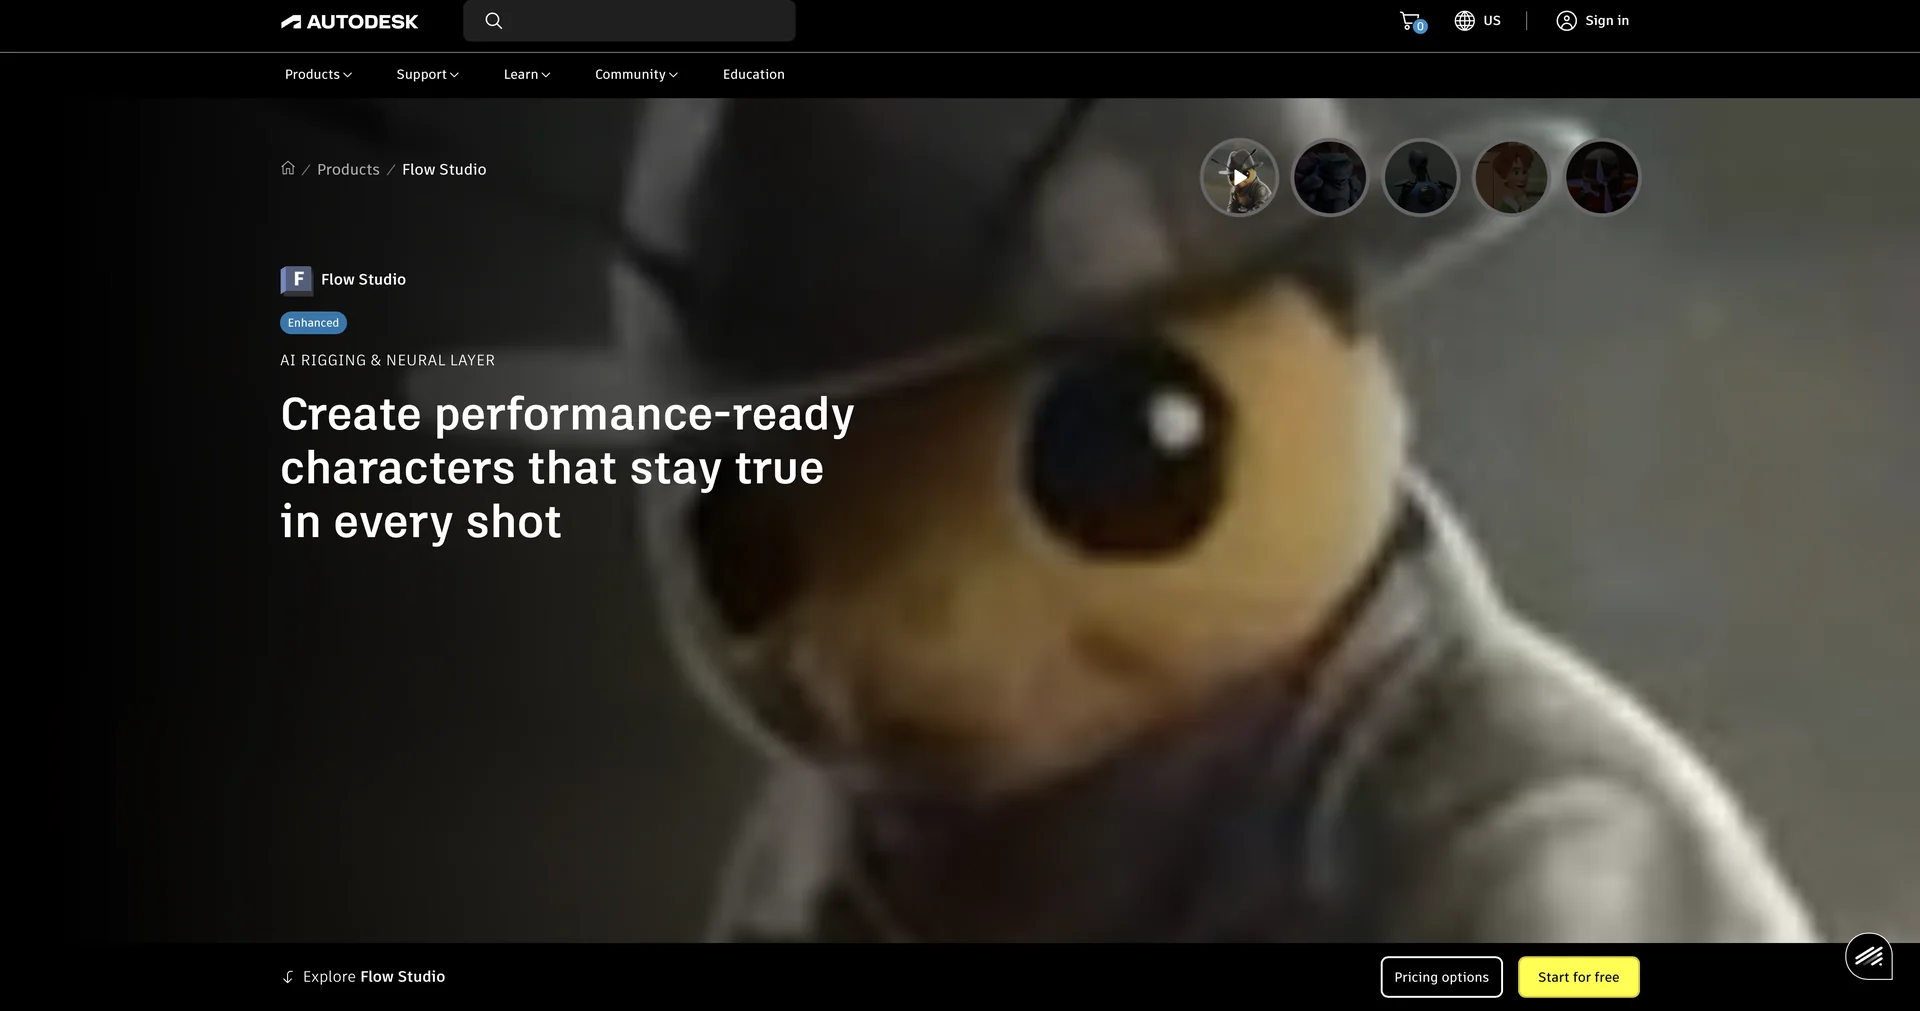Click the Autodesk logo
Screen dimensions: 1920x1011
349,21
